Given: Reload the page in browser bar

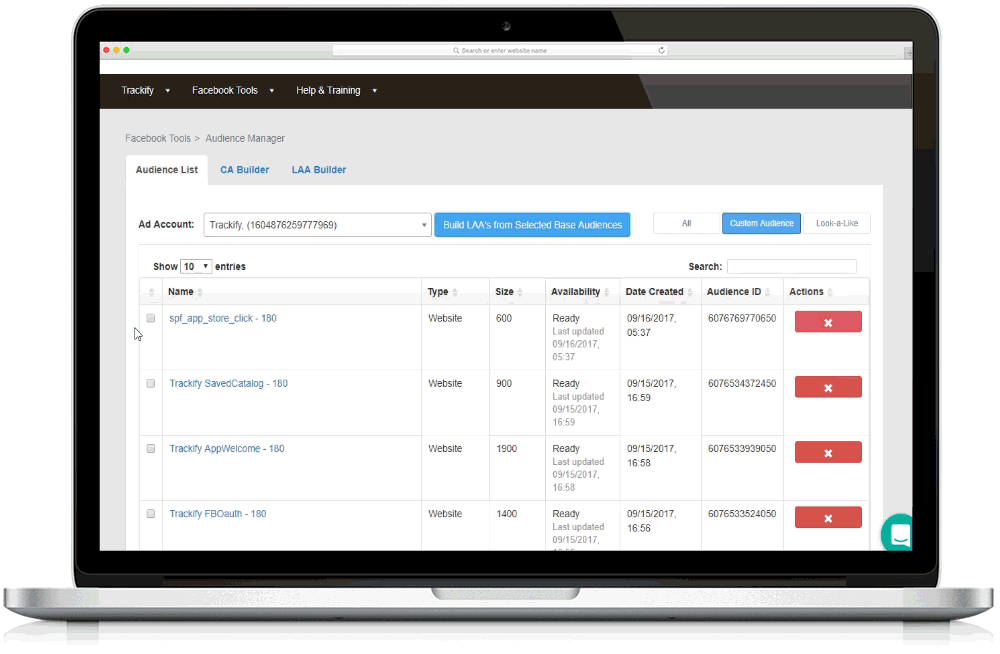Looking at the screenshot, I should pos(661,50).
